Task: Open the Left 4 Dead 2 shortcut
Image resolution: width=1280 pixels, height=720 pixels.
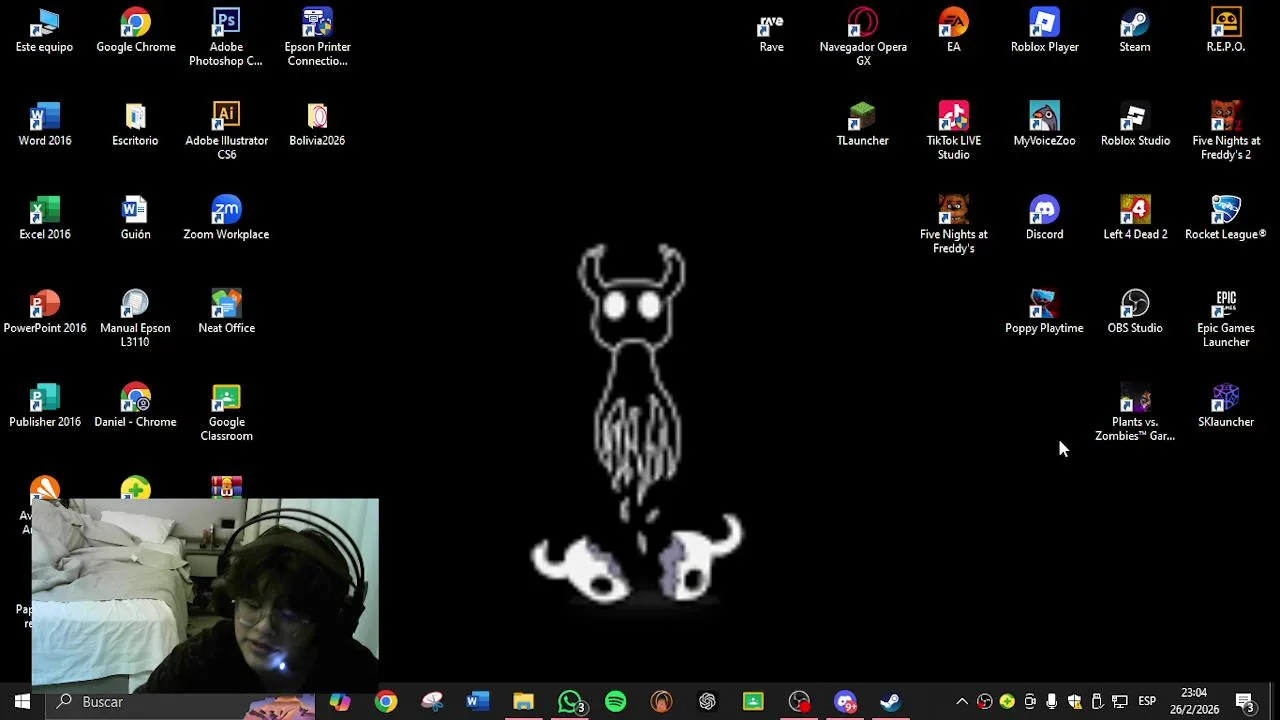Action: 1135,219
